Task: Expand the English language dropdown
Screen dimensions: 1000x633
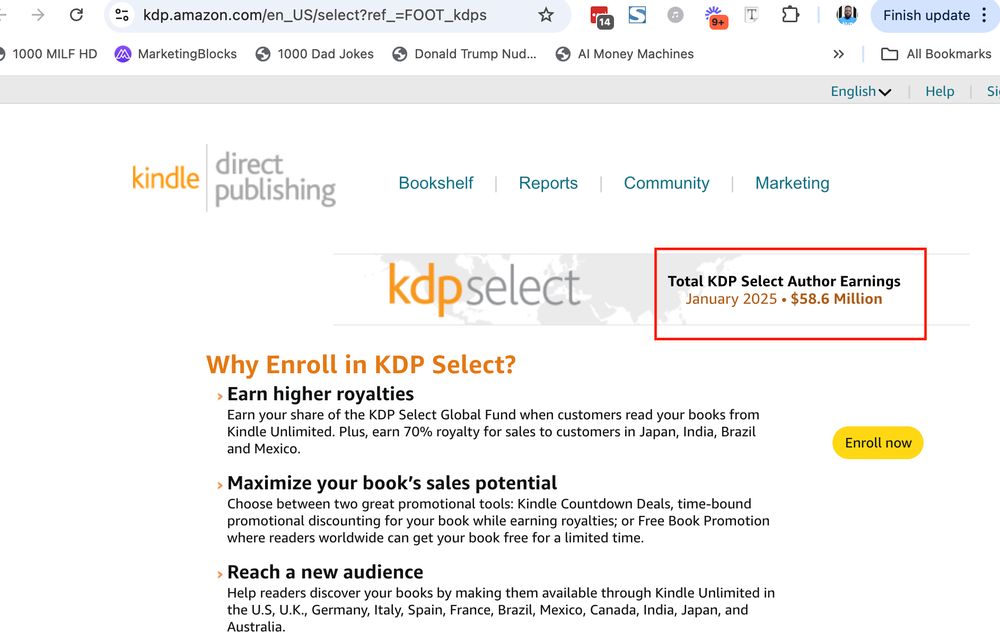Action: point(860,91)
